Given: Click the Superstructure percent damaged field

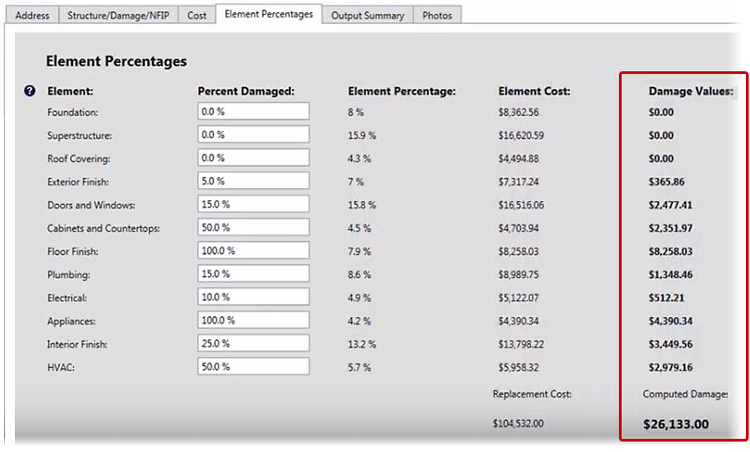Looking at the screenshot, I should 254,134.
